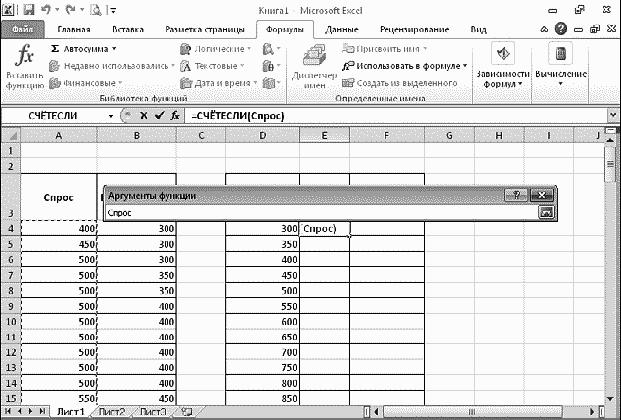Click the Insert Function fx icon in ribbon
The image size is (621, 420).
[x=24, y=55]
